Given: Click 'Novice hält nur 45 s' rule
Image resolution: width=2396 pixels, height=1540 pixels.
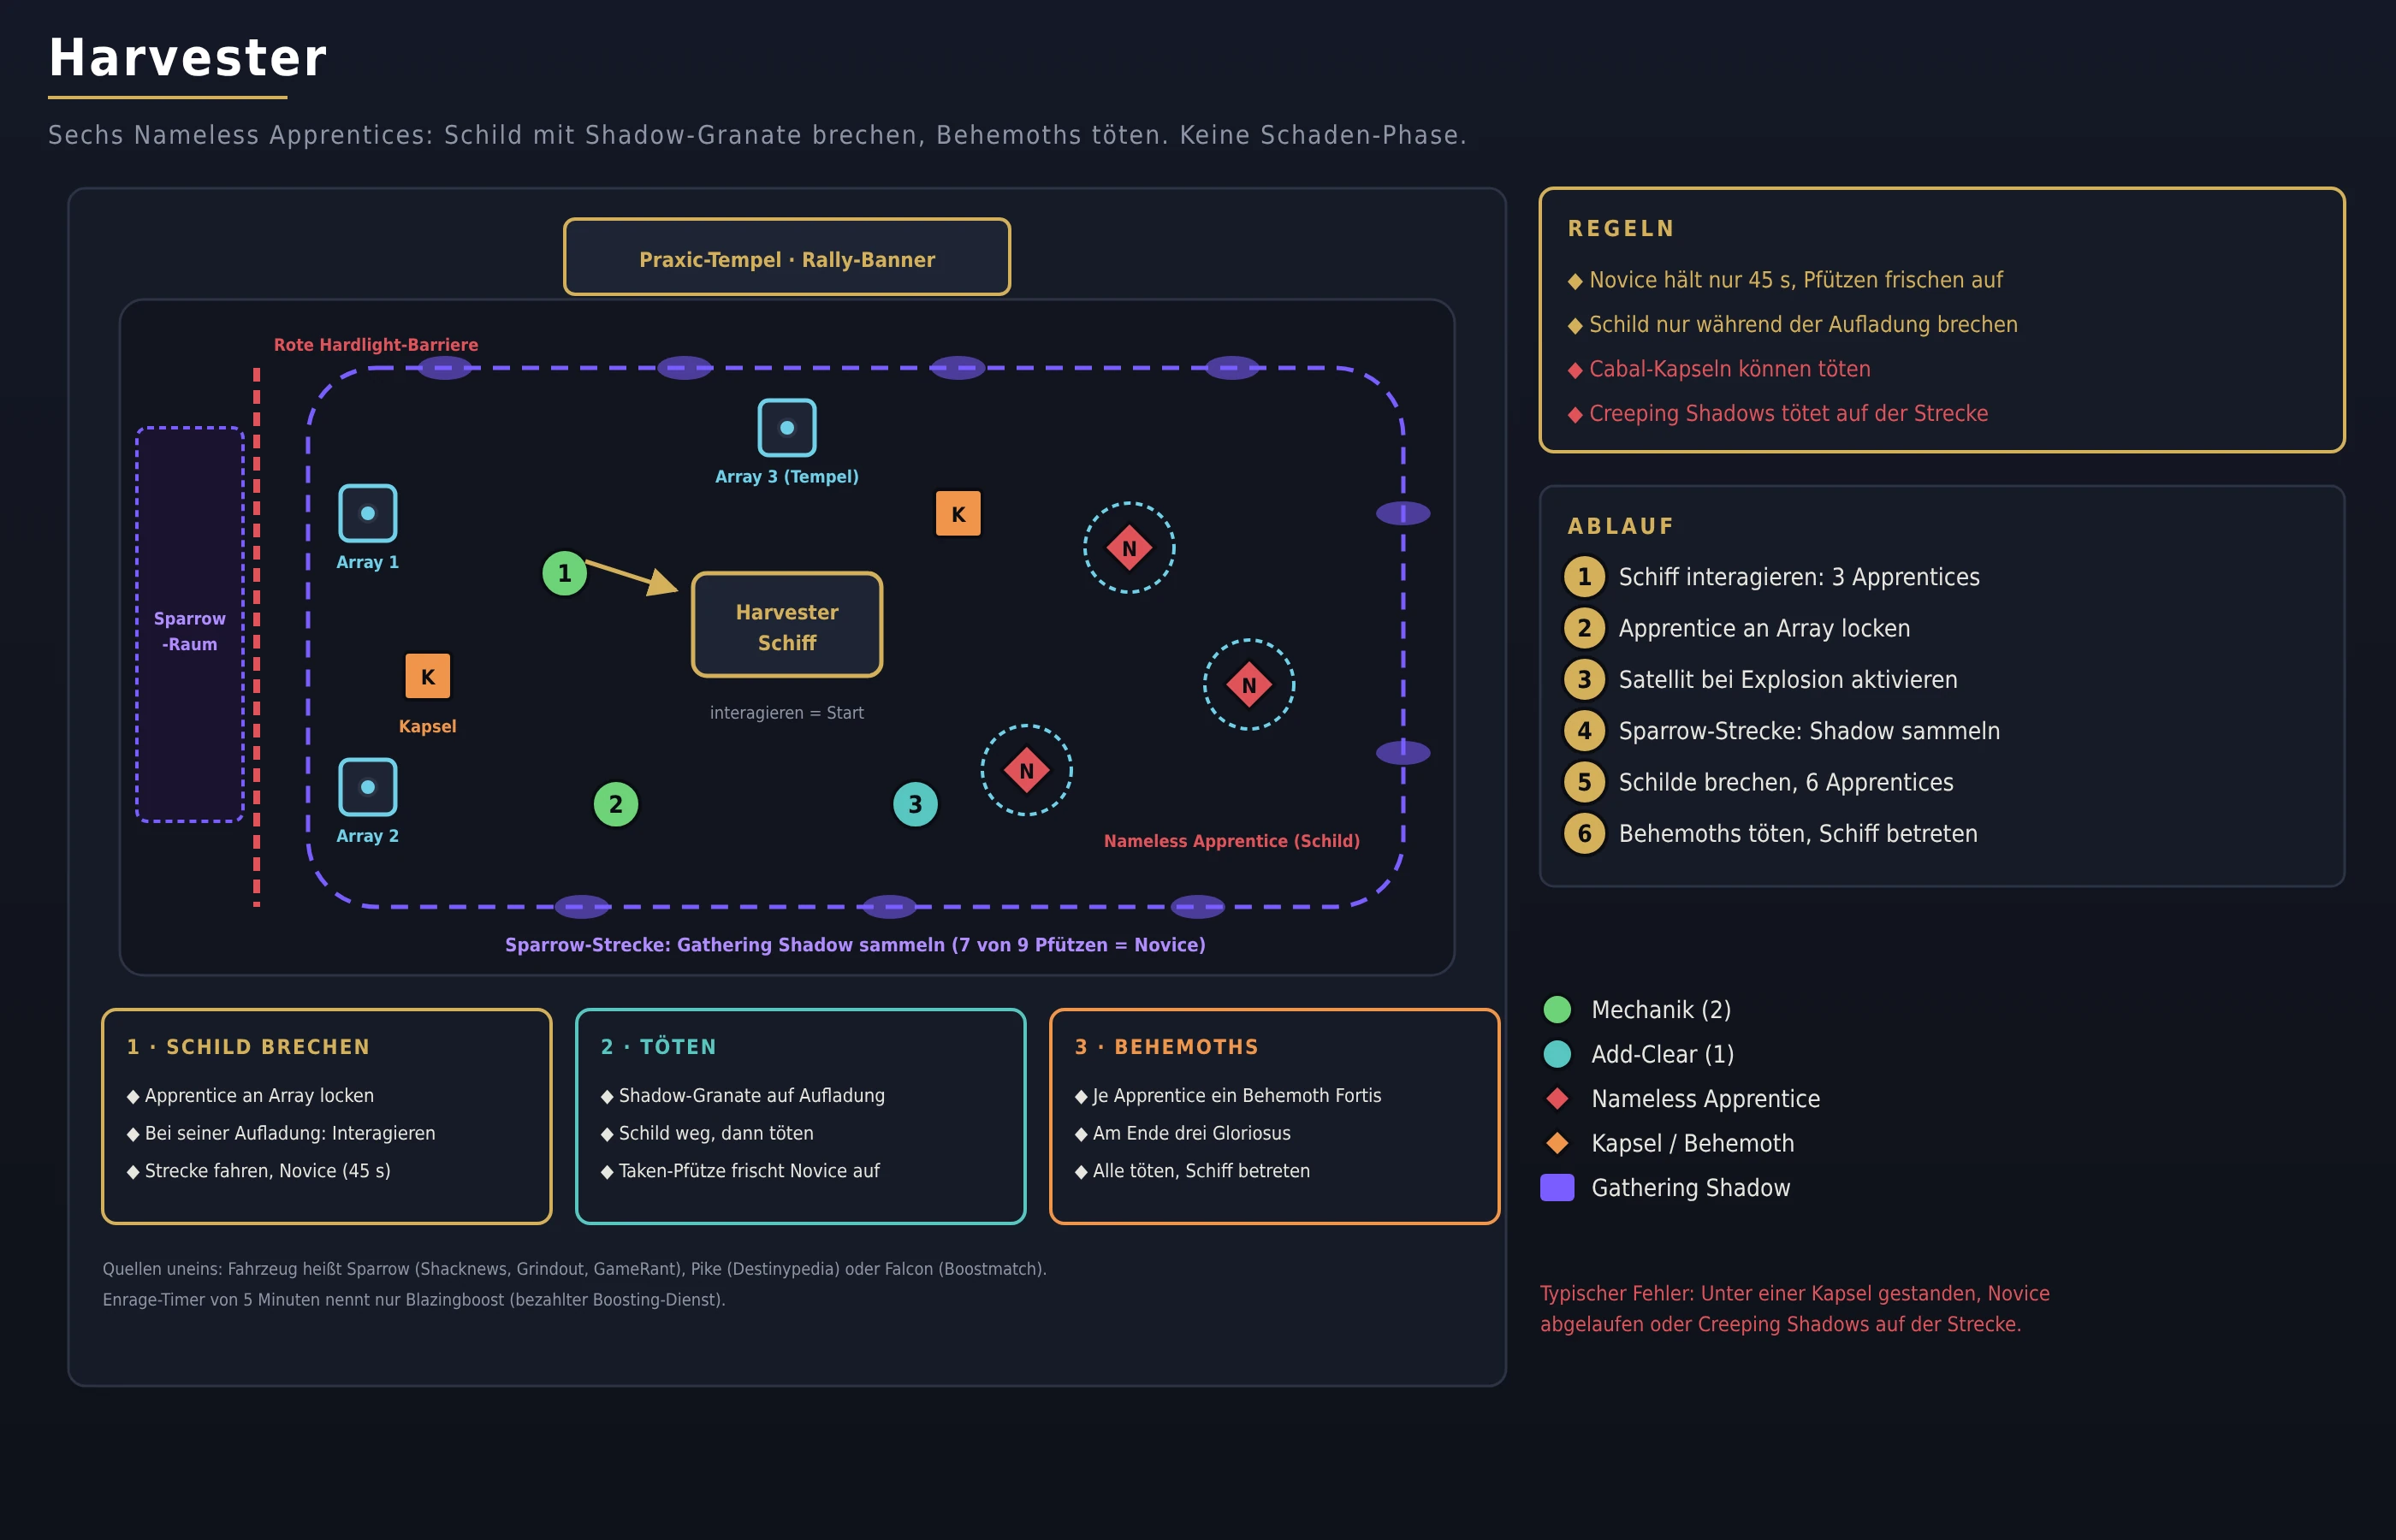Looking at the screenshot, I should 1785,280.
